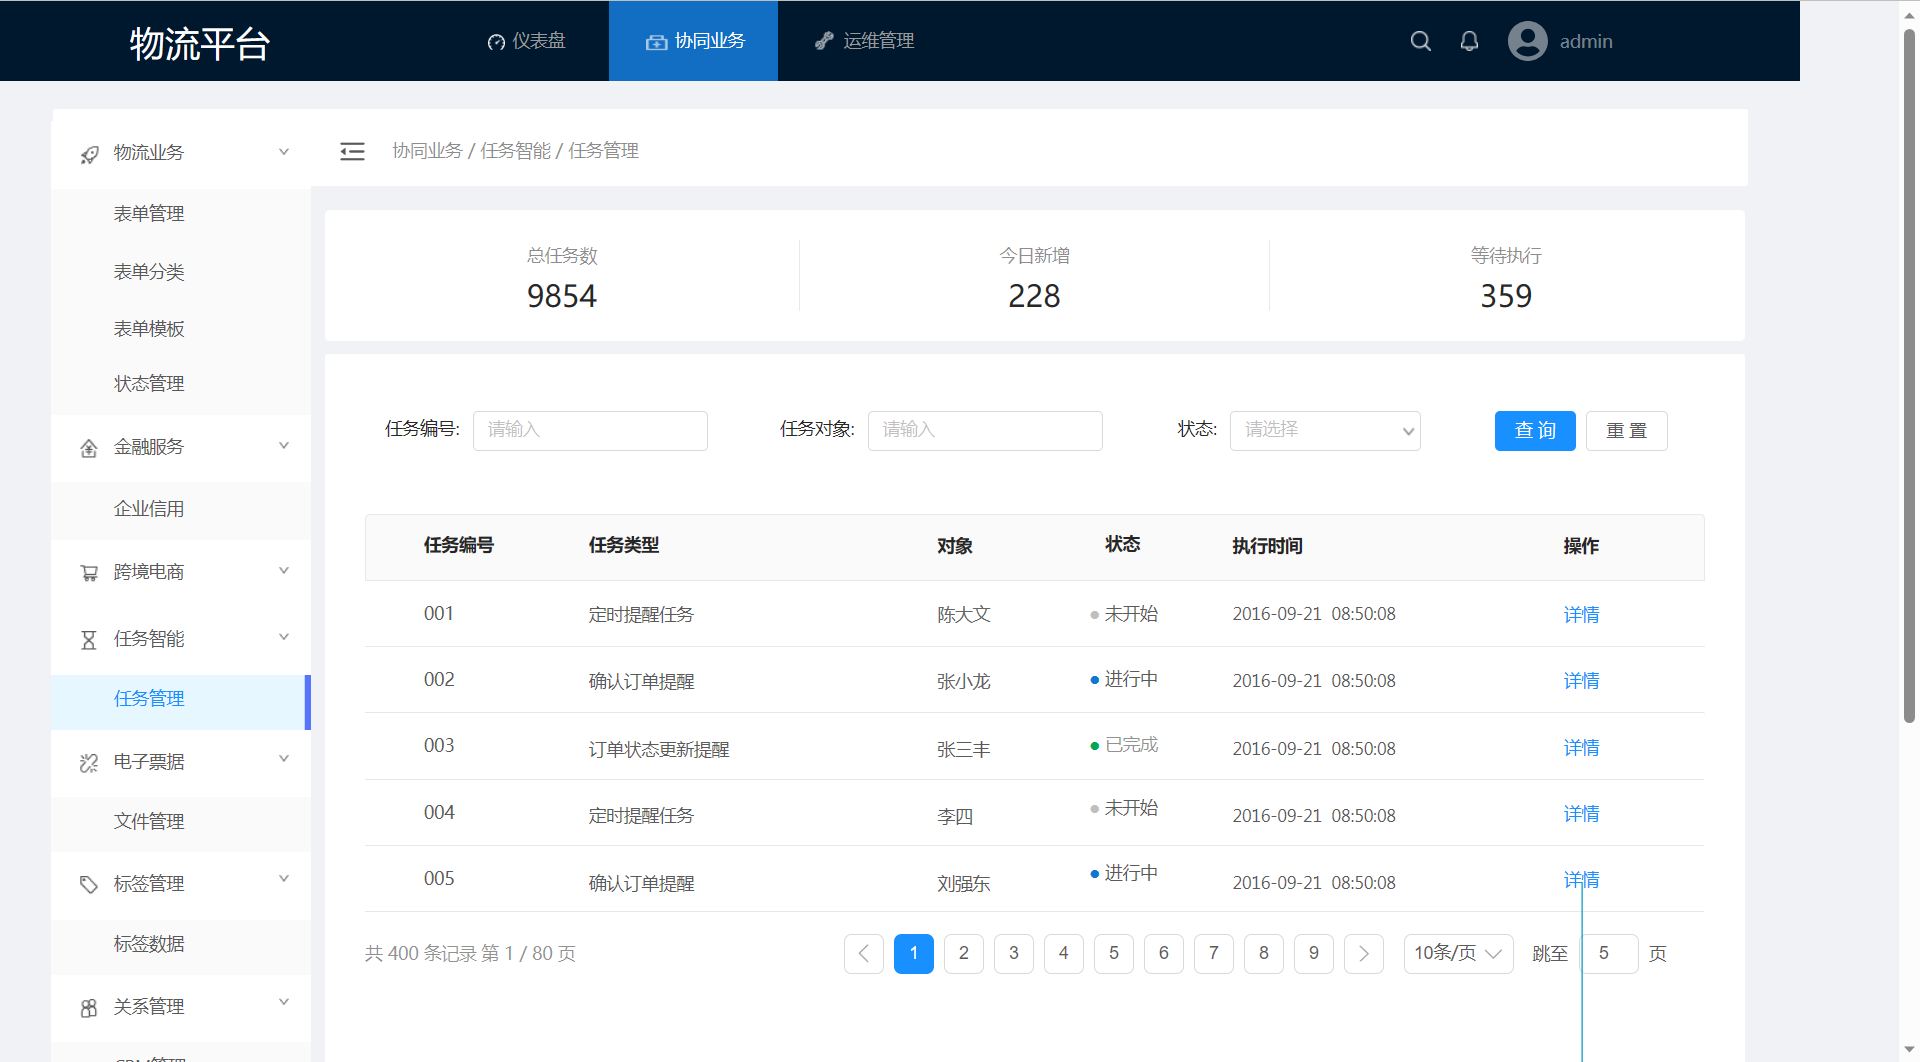Click the 总任务数 value 9854
Screen dimensions: 1920x1062
[562, 297]
